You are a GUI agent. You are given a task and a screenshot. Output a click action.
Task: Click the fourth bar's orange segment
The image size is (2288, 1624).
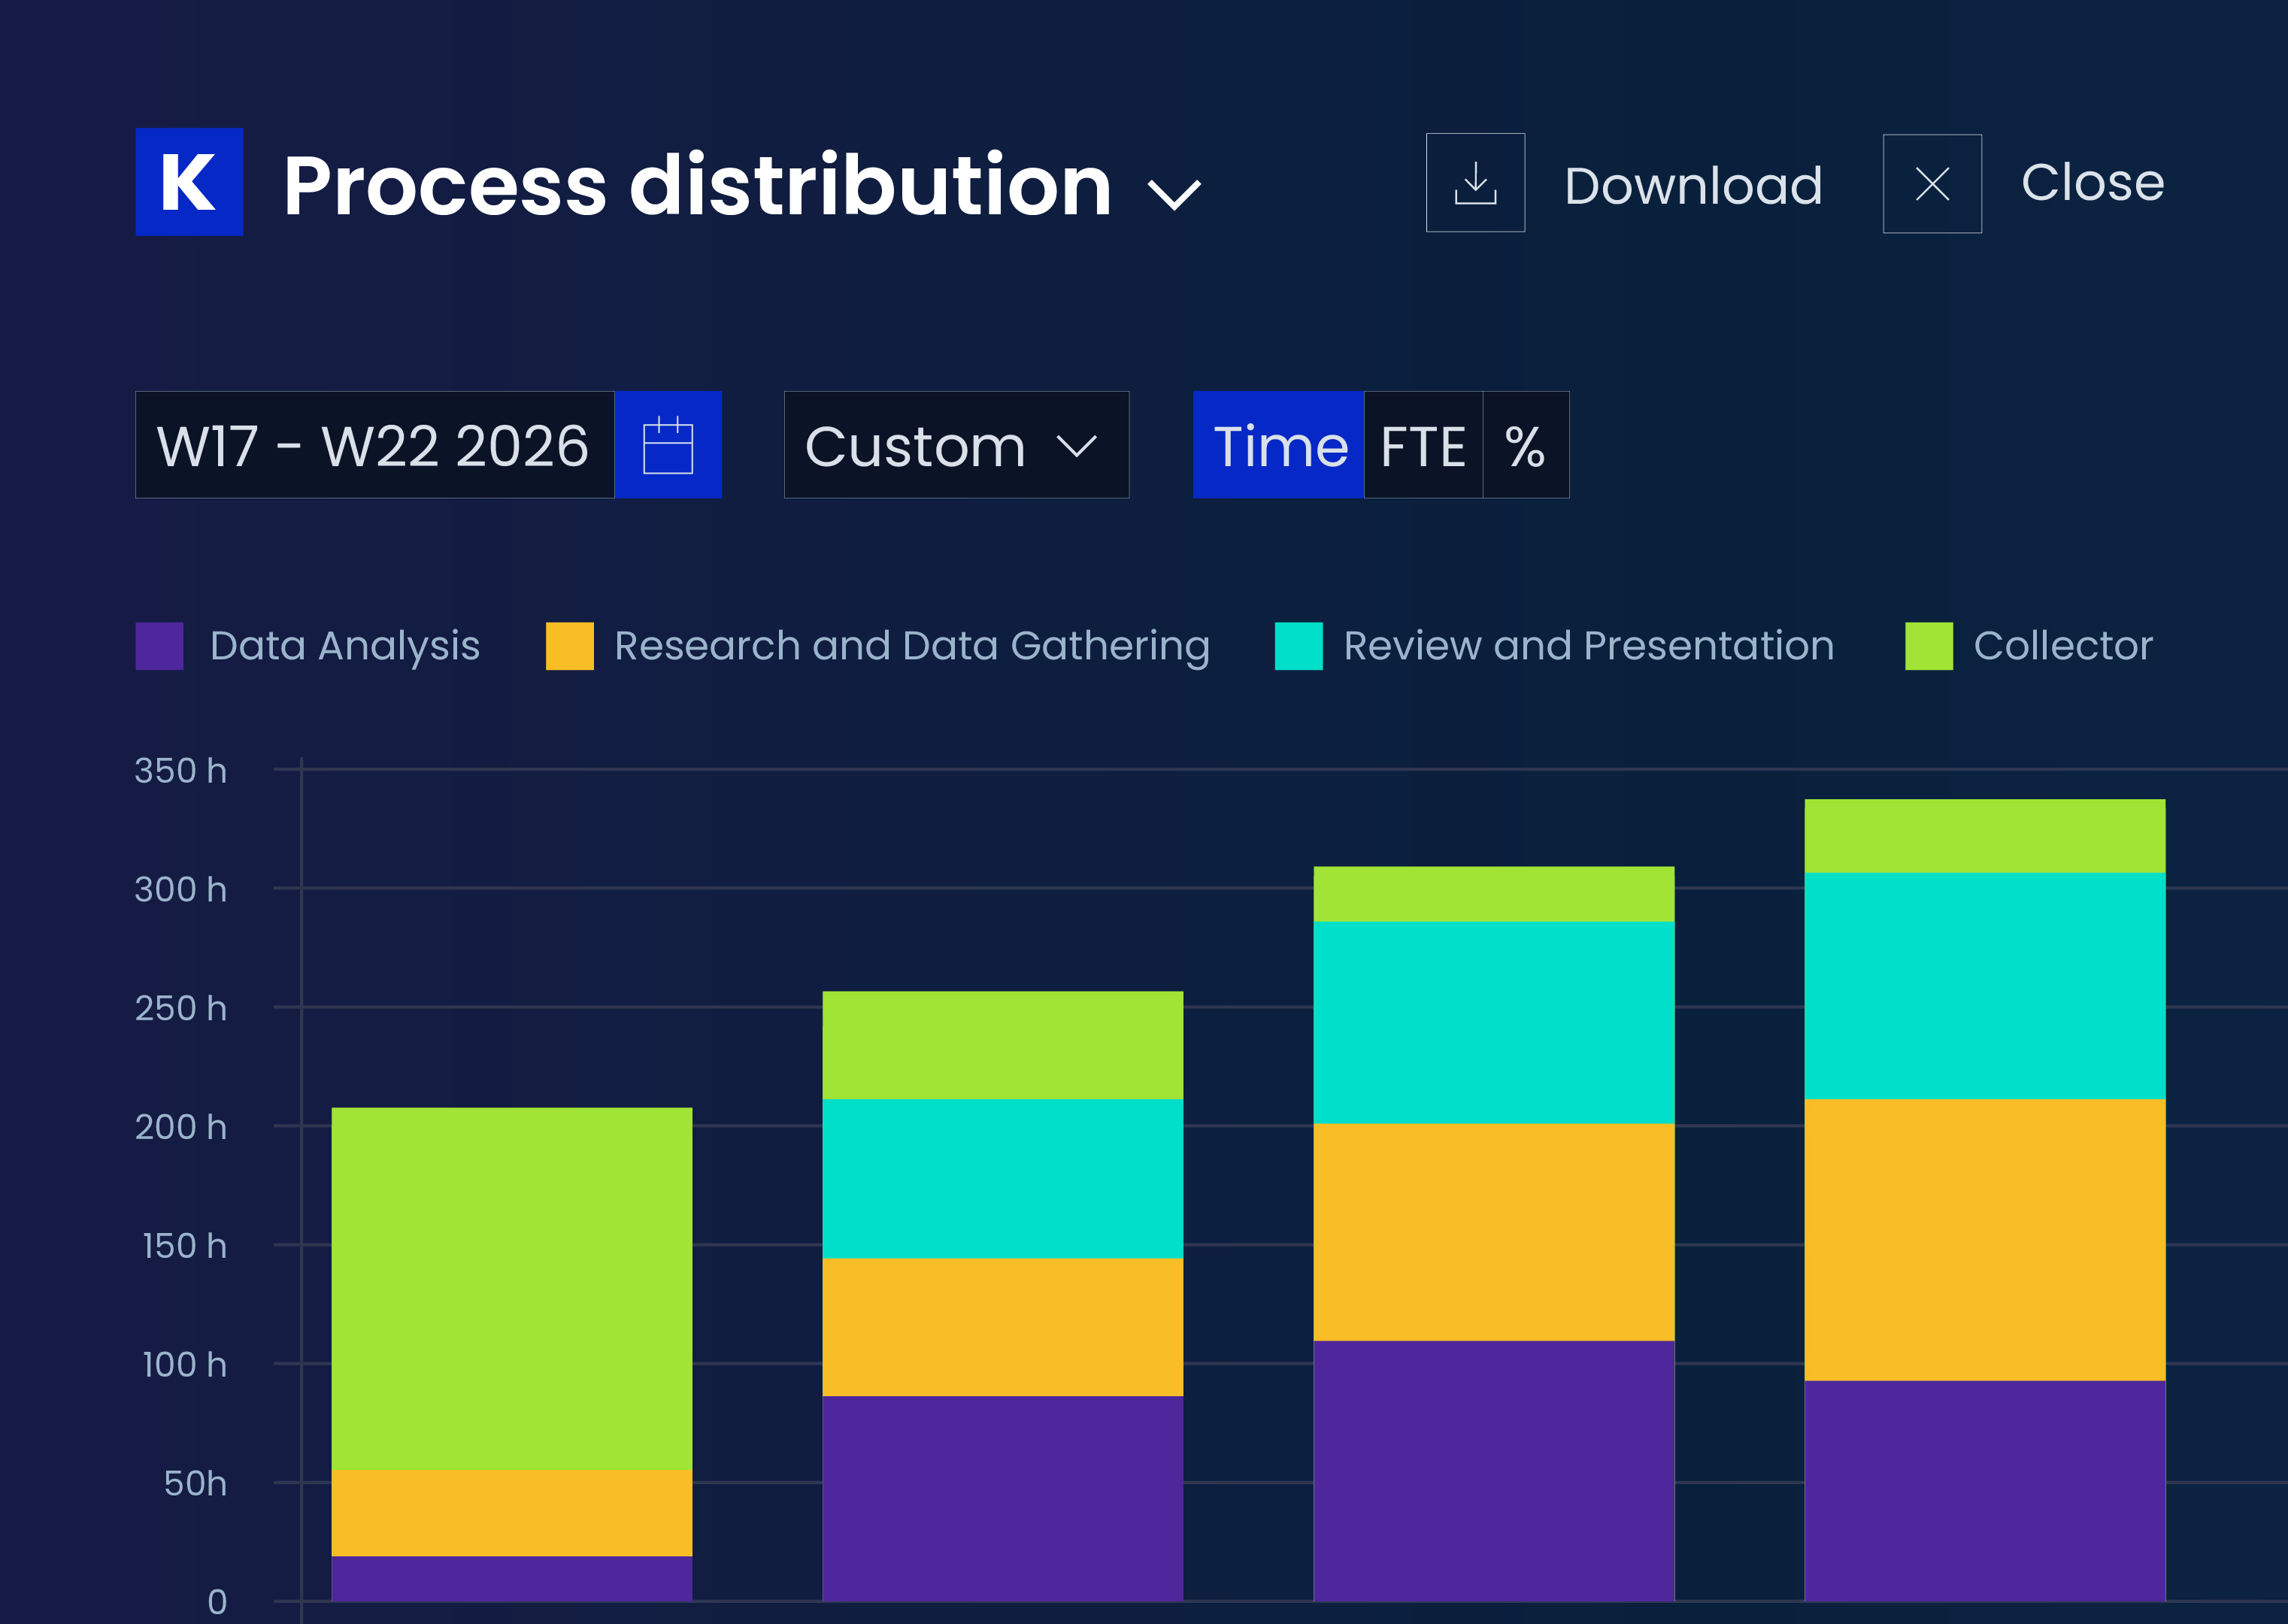coord(1985,1240)
